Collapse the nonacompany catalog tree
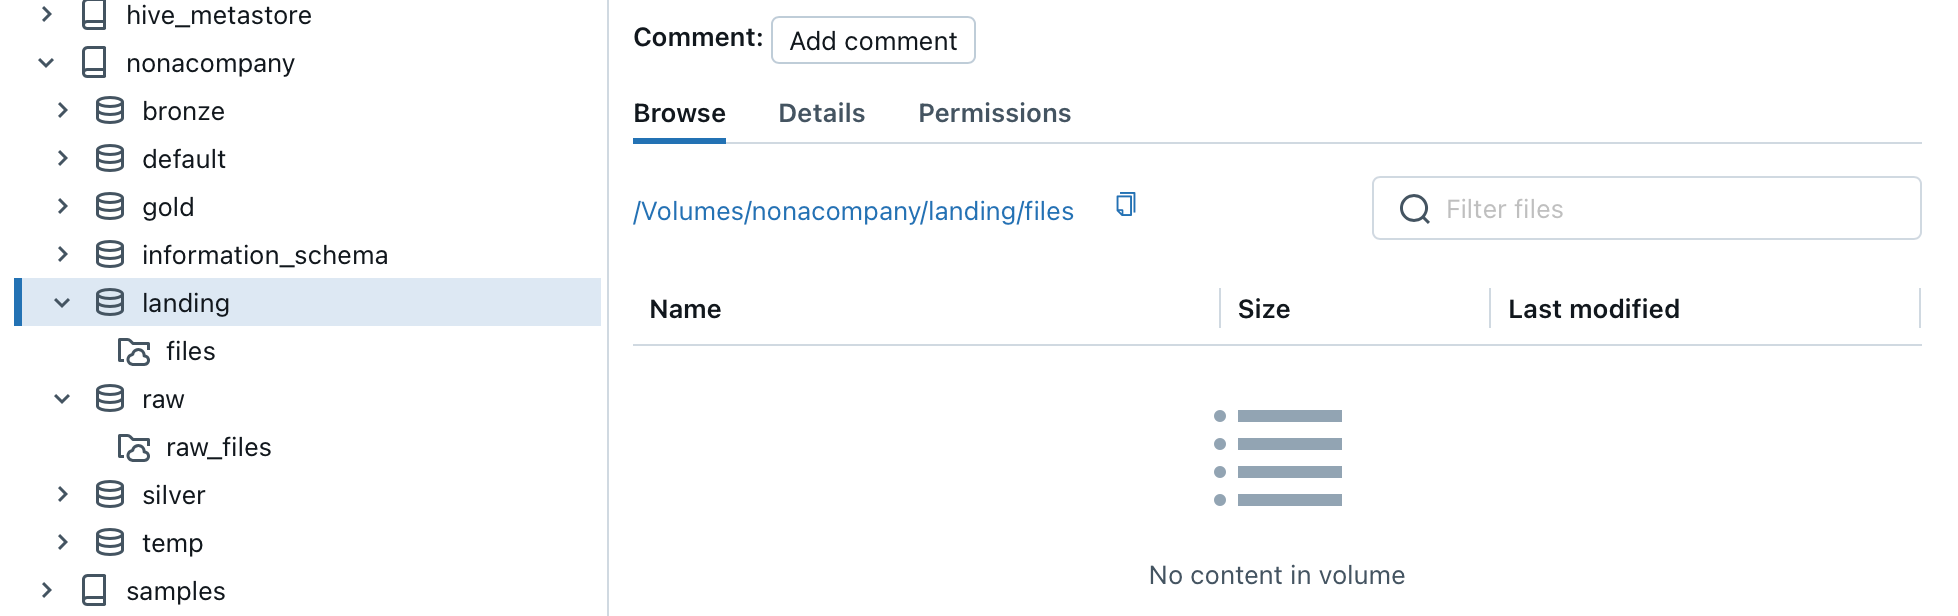Screen dimensions: 1958x616 (46, 63)
